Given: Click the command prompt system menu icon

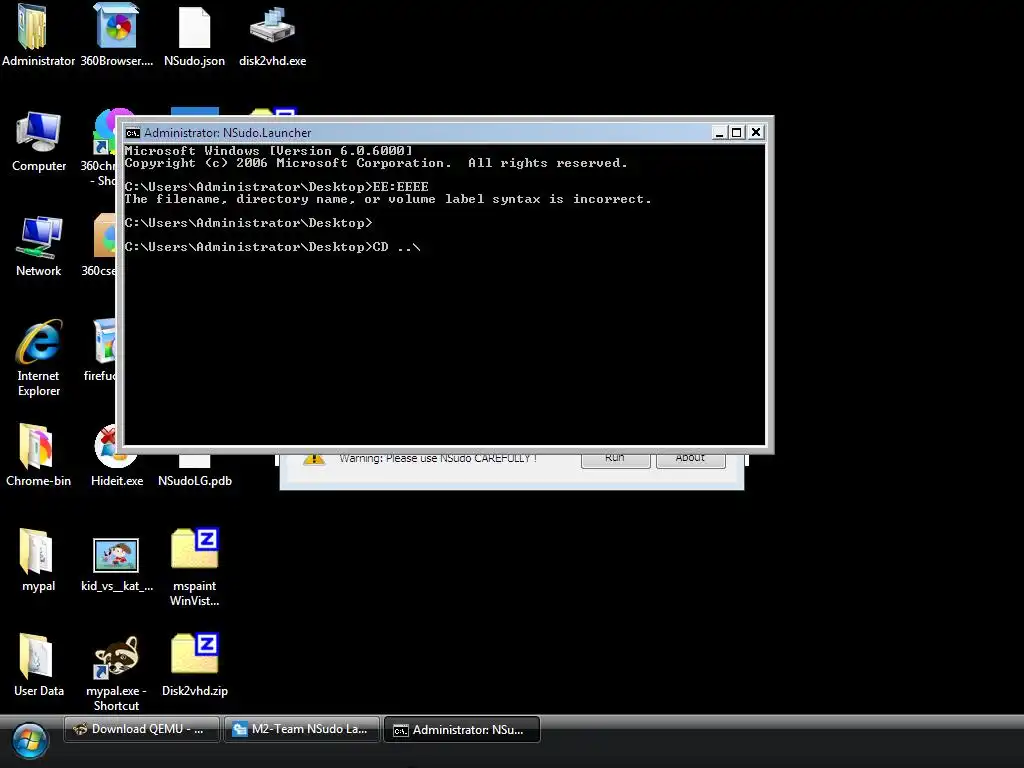Looking at the screenshot, I should [133, 133].
